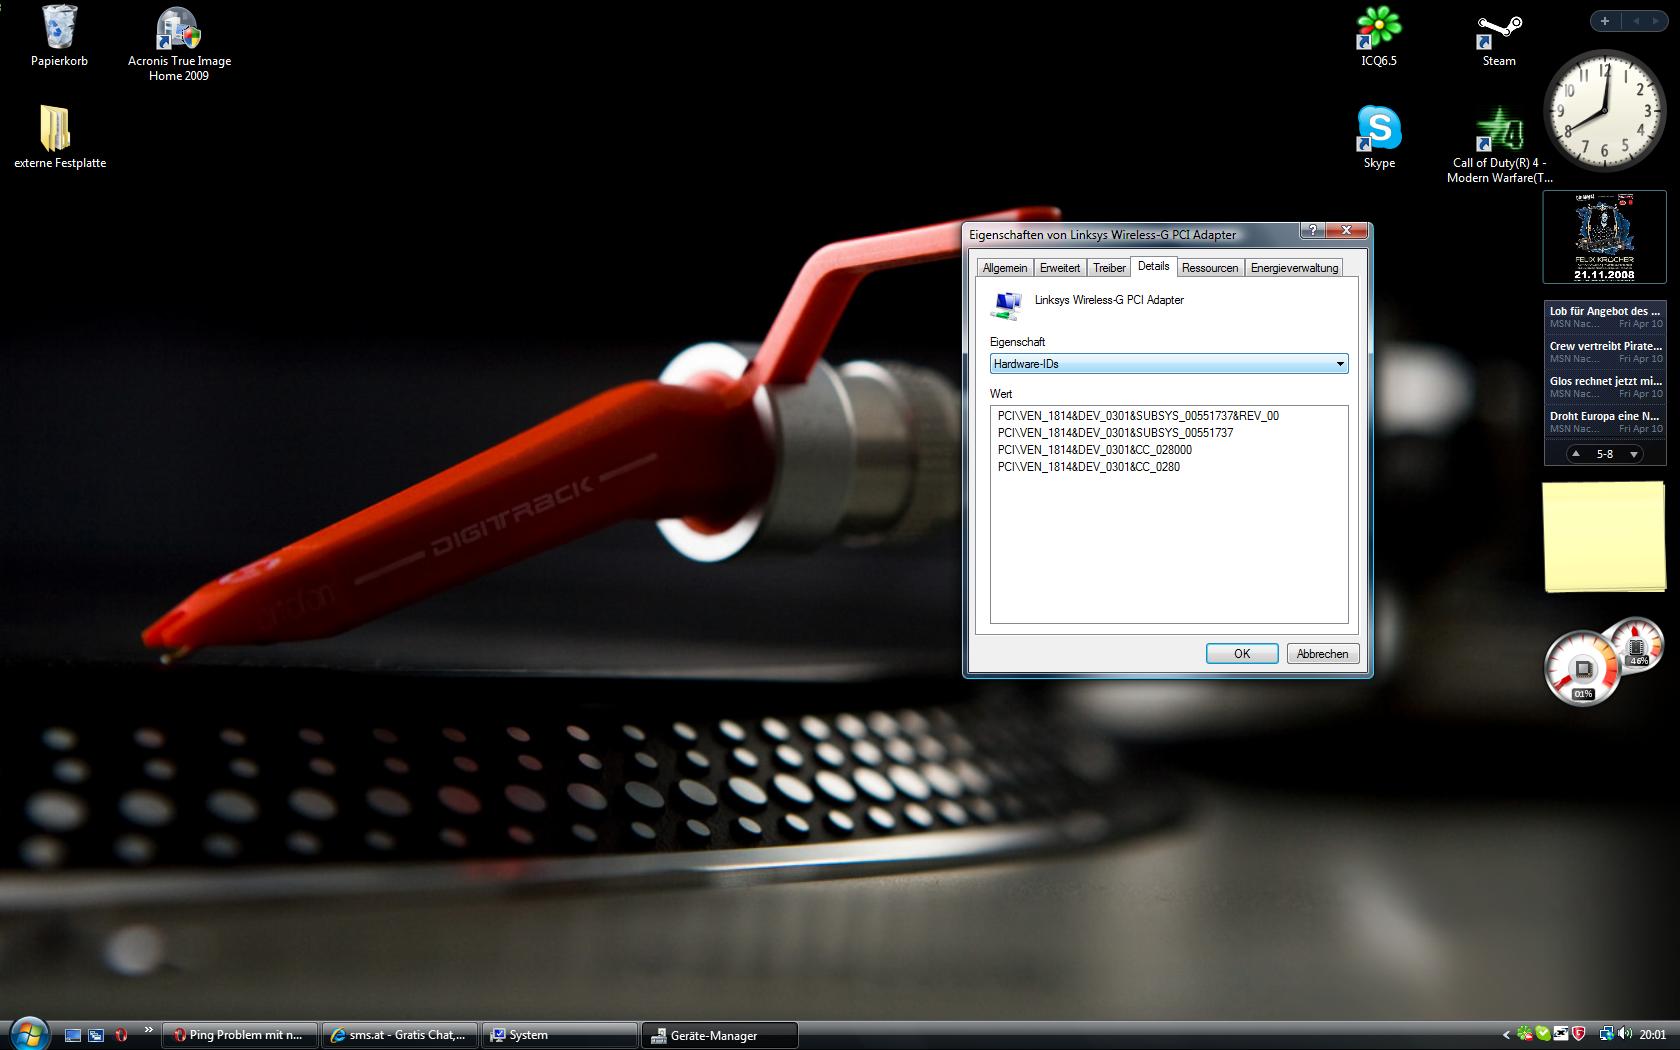Go to next sidebar gadget page arrow

click(1657, 21)
